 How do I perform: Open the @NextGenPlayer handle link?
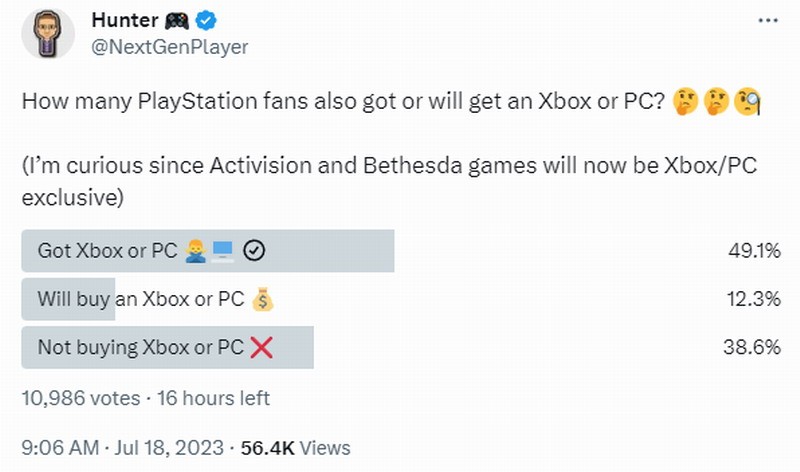pos(169,46)
